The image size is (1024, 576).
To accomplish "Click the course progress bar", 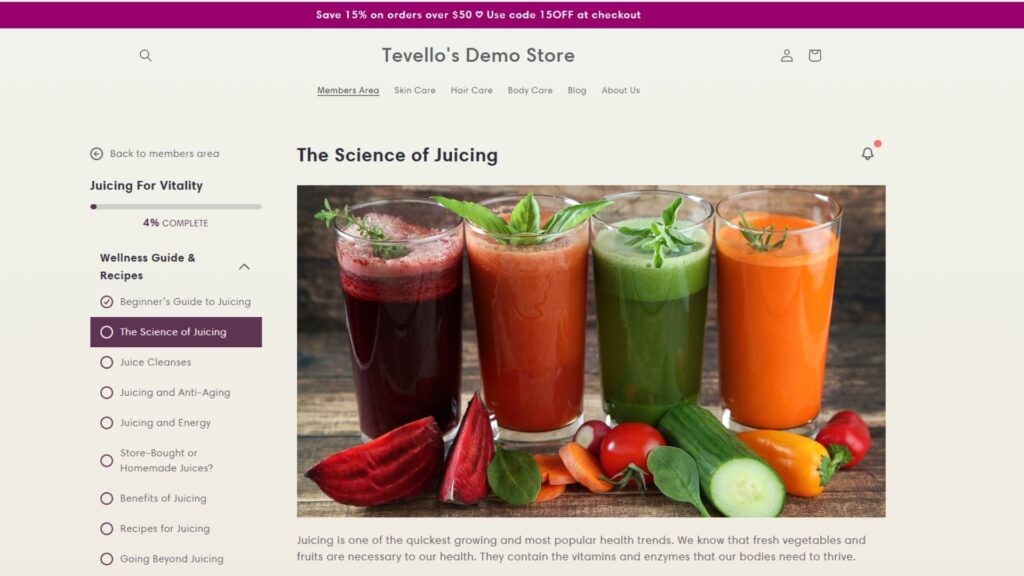I will coord(176,206).
